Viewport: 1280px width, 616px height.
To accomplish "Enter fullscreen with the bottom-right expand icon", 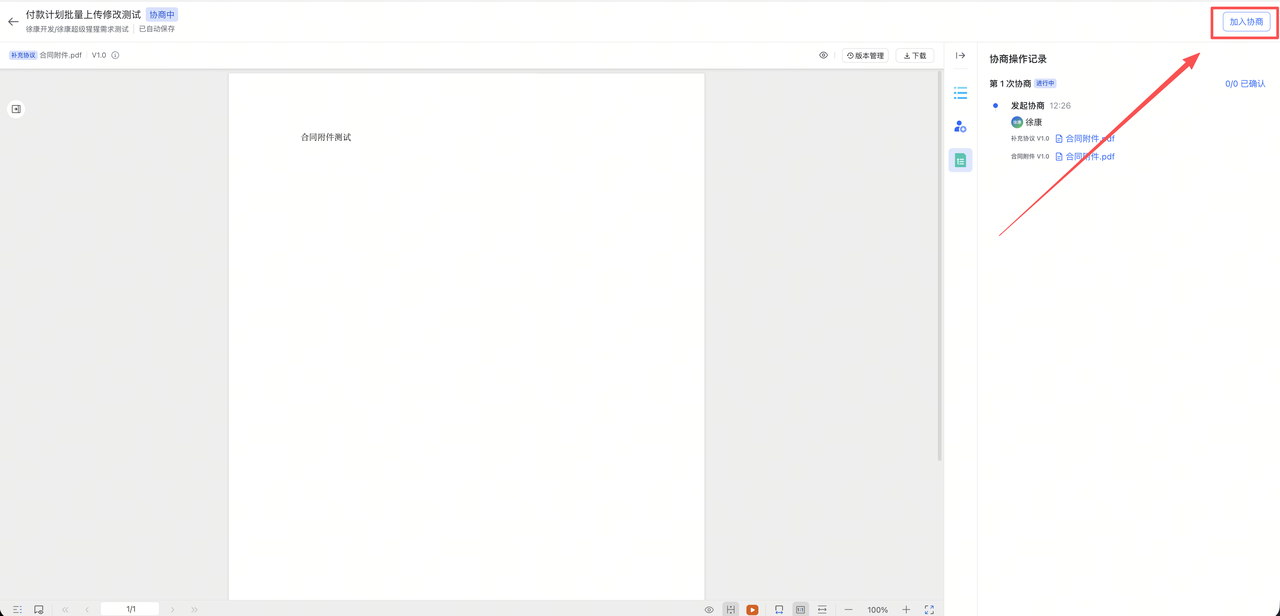I will (x=929, y=609).
